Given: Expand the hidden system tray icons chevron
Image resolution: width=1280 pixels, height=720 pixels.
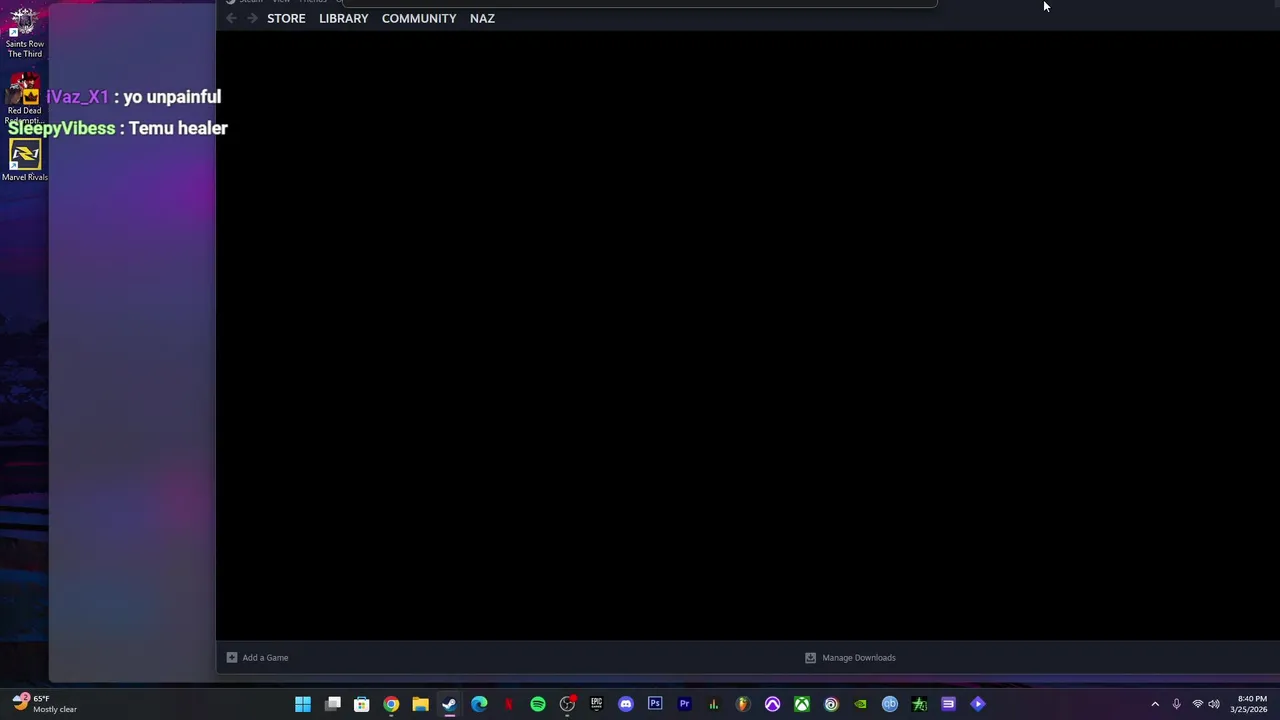Looking at the screenshot, I should point(1155,704).
